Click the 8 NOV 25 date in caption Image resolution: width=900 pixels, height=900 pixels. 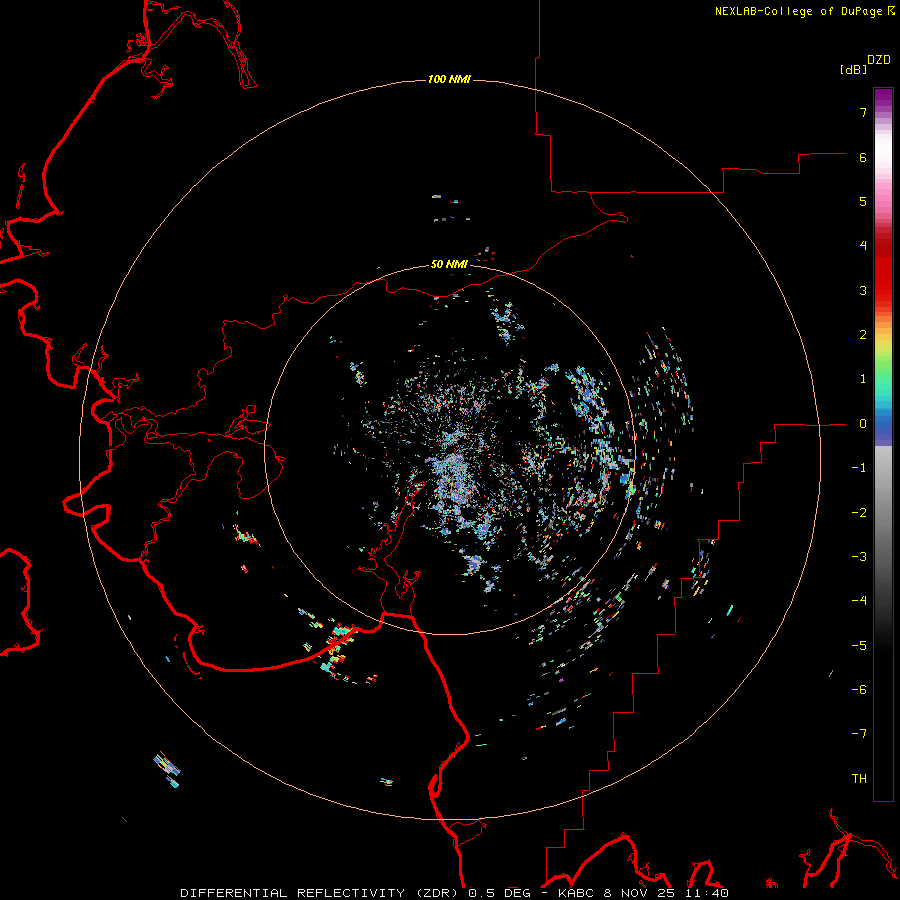(x=639, y=893)
